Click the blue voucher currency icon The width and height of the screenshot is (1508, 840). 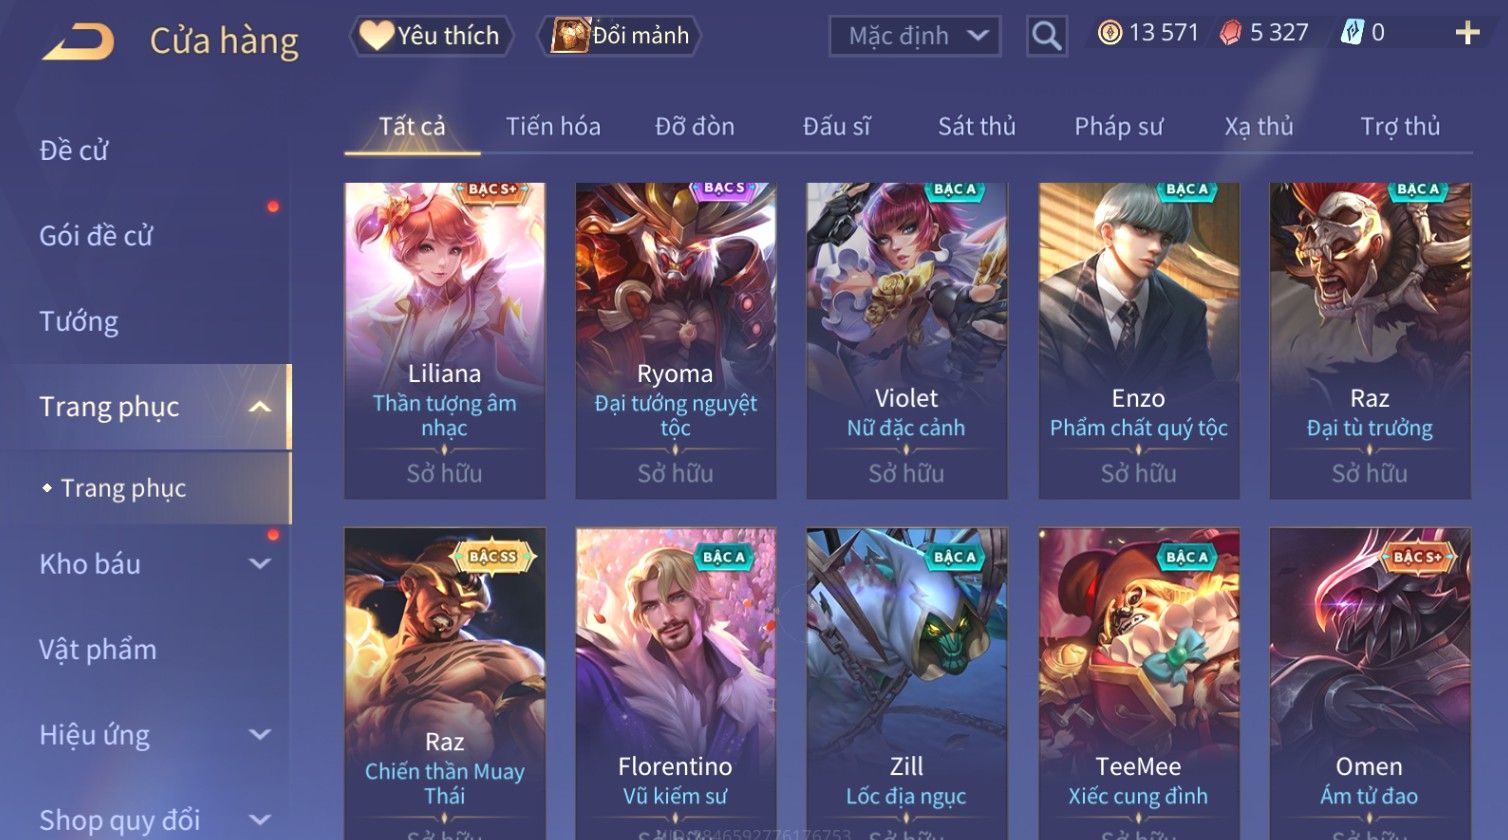click(x=1352, y=33)
